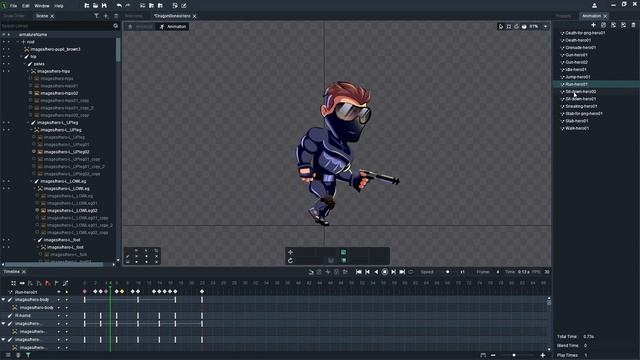Toggle visibility of armatureName in scene tree
The image size is (640, 360).
click(4, 35)
